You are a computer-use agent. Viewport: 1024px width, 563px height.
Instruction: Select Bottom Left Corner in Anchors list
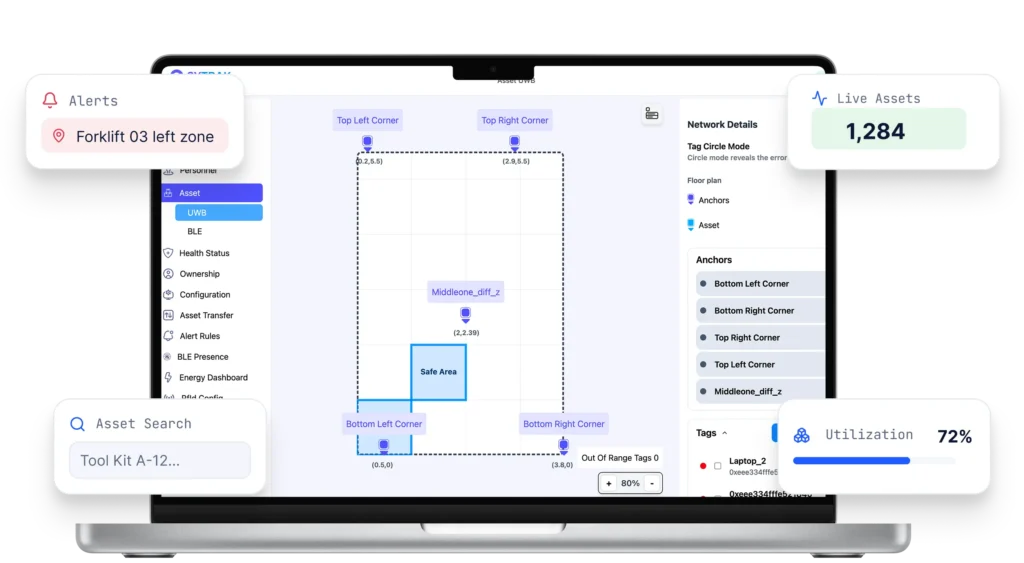coord(760,284)
